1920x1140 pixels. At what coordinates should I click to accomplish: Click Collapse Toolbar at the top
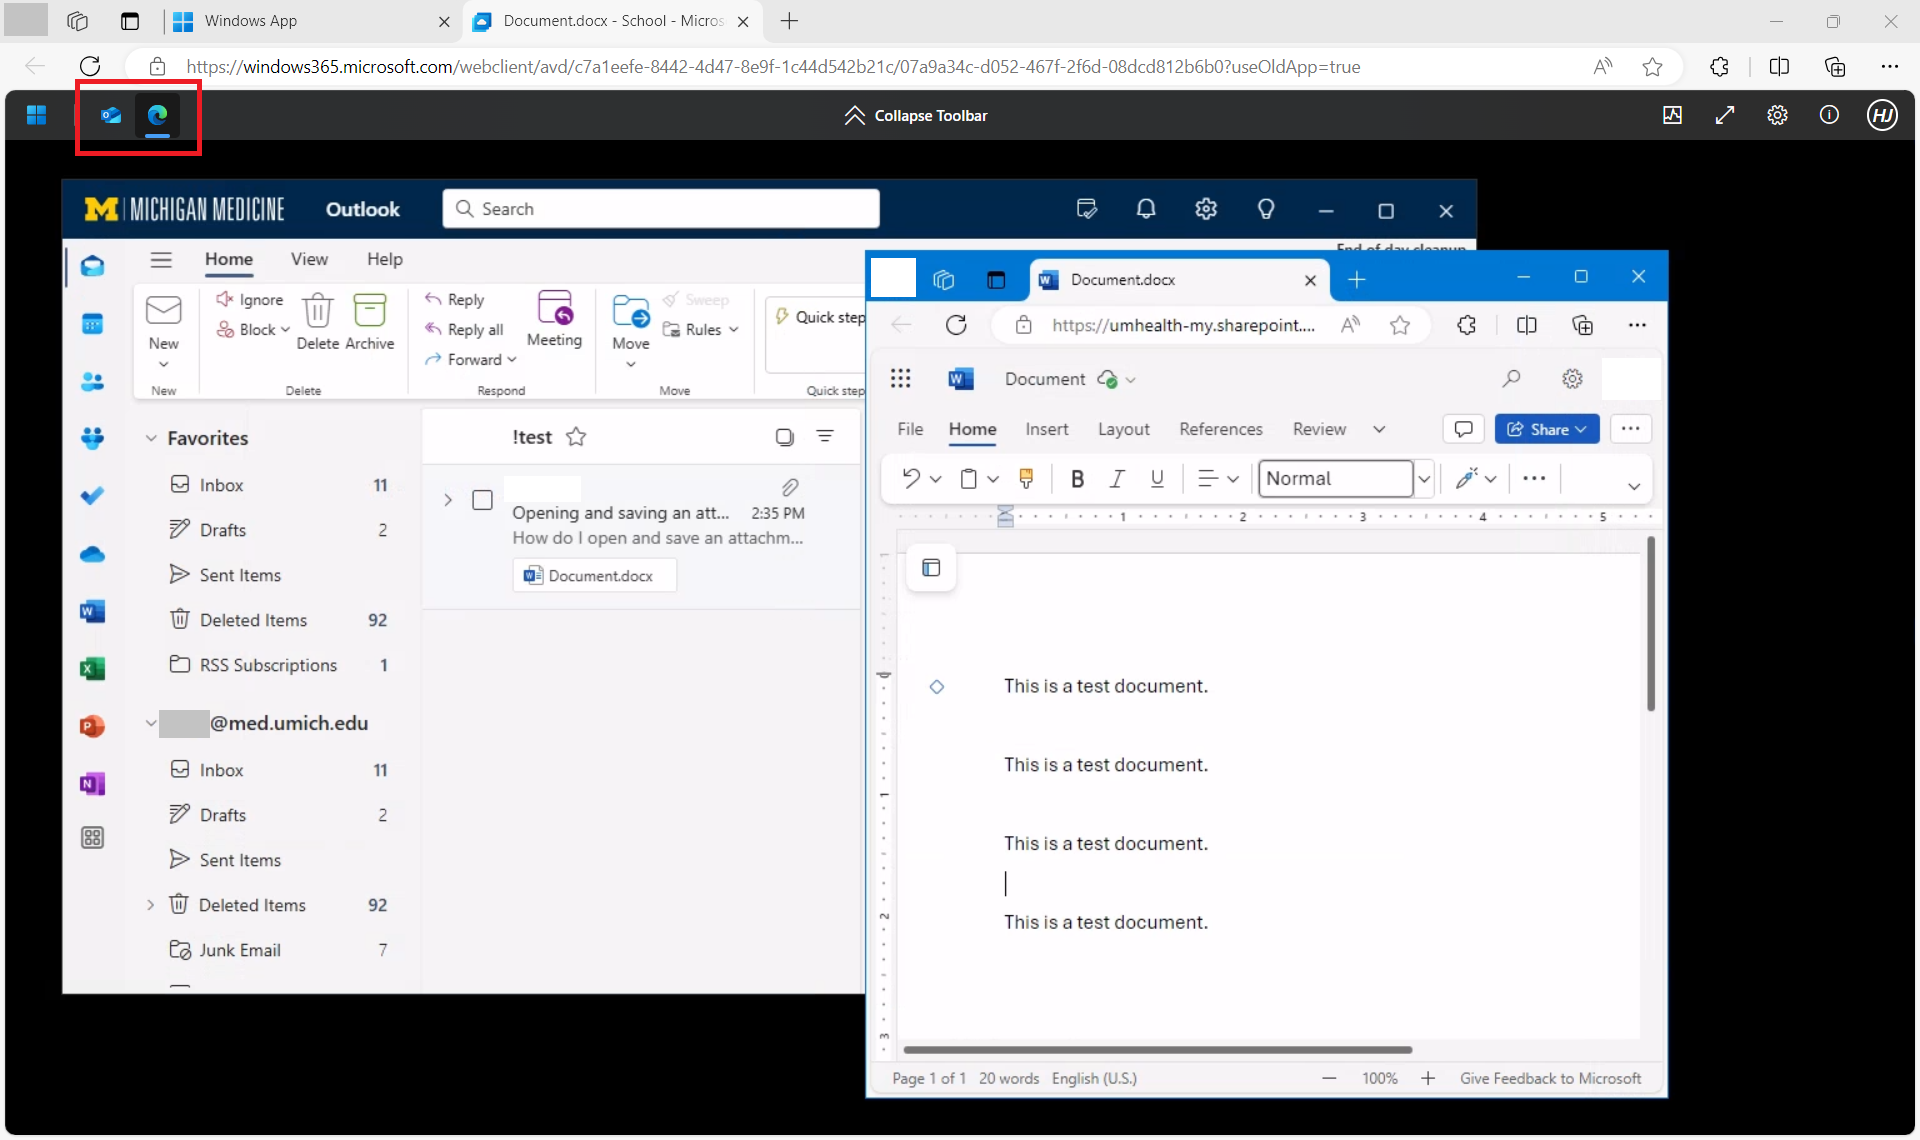915,115
